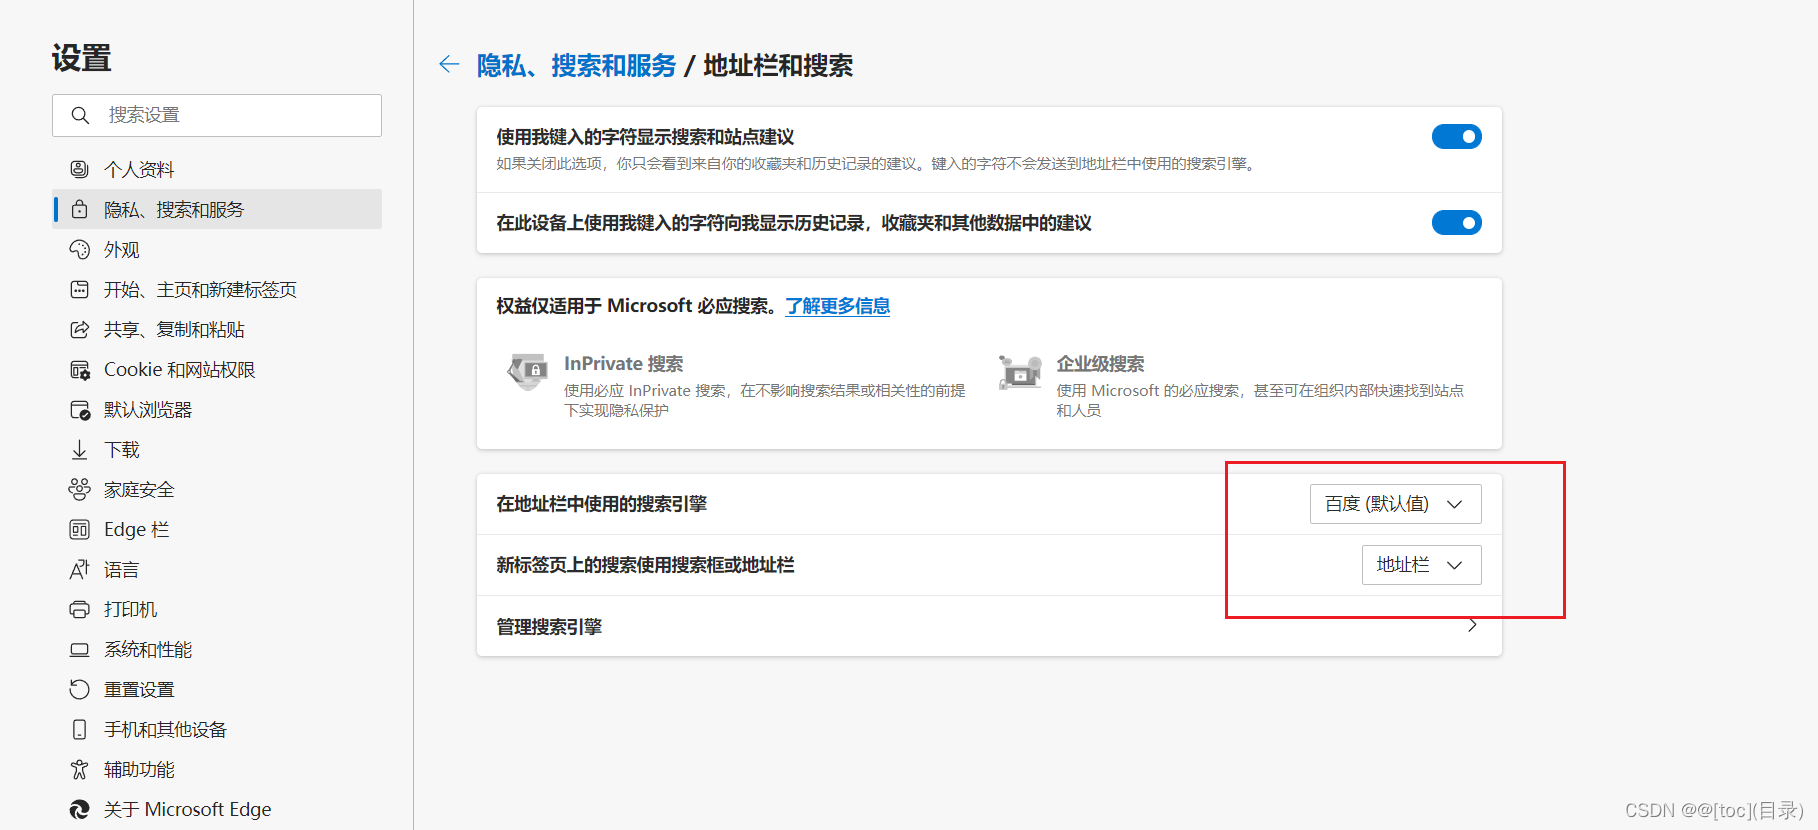Image resolution: width=1818 pixels, height=830 pixels.
Task: Open the 百度 (默认值) search engine dropdown
Action: [x=1395, y=504]
